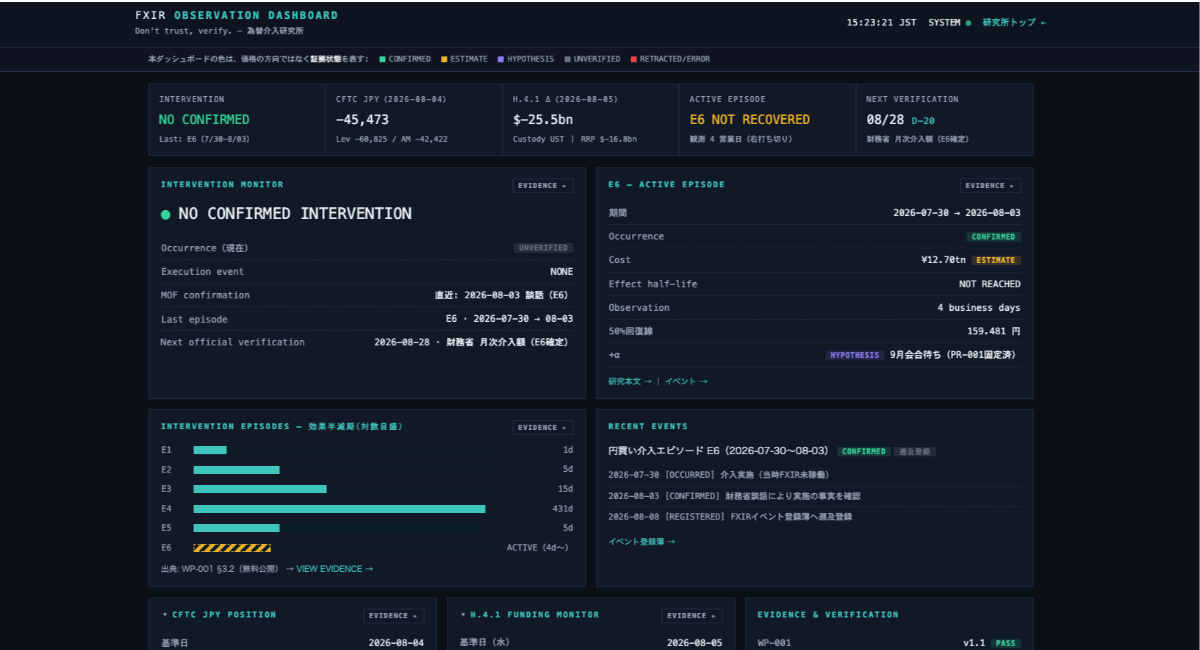Click the E3 half-life bar
Viewport: 1200px width, 650px height.
[x=260, y=489]
